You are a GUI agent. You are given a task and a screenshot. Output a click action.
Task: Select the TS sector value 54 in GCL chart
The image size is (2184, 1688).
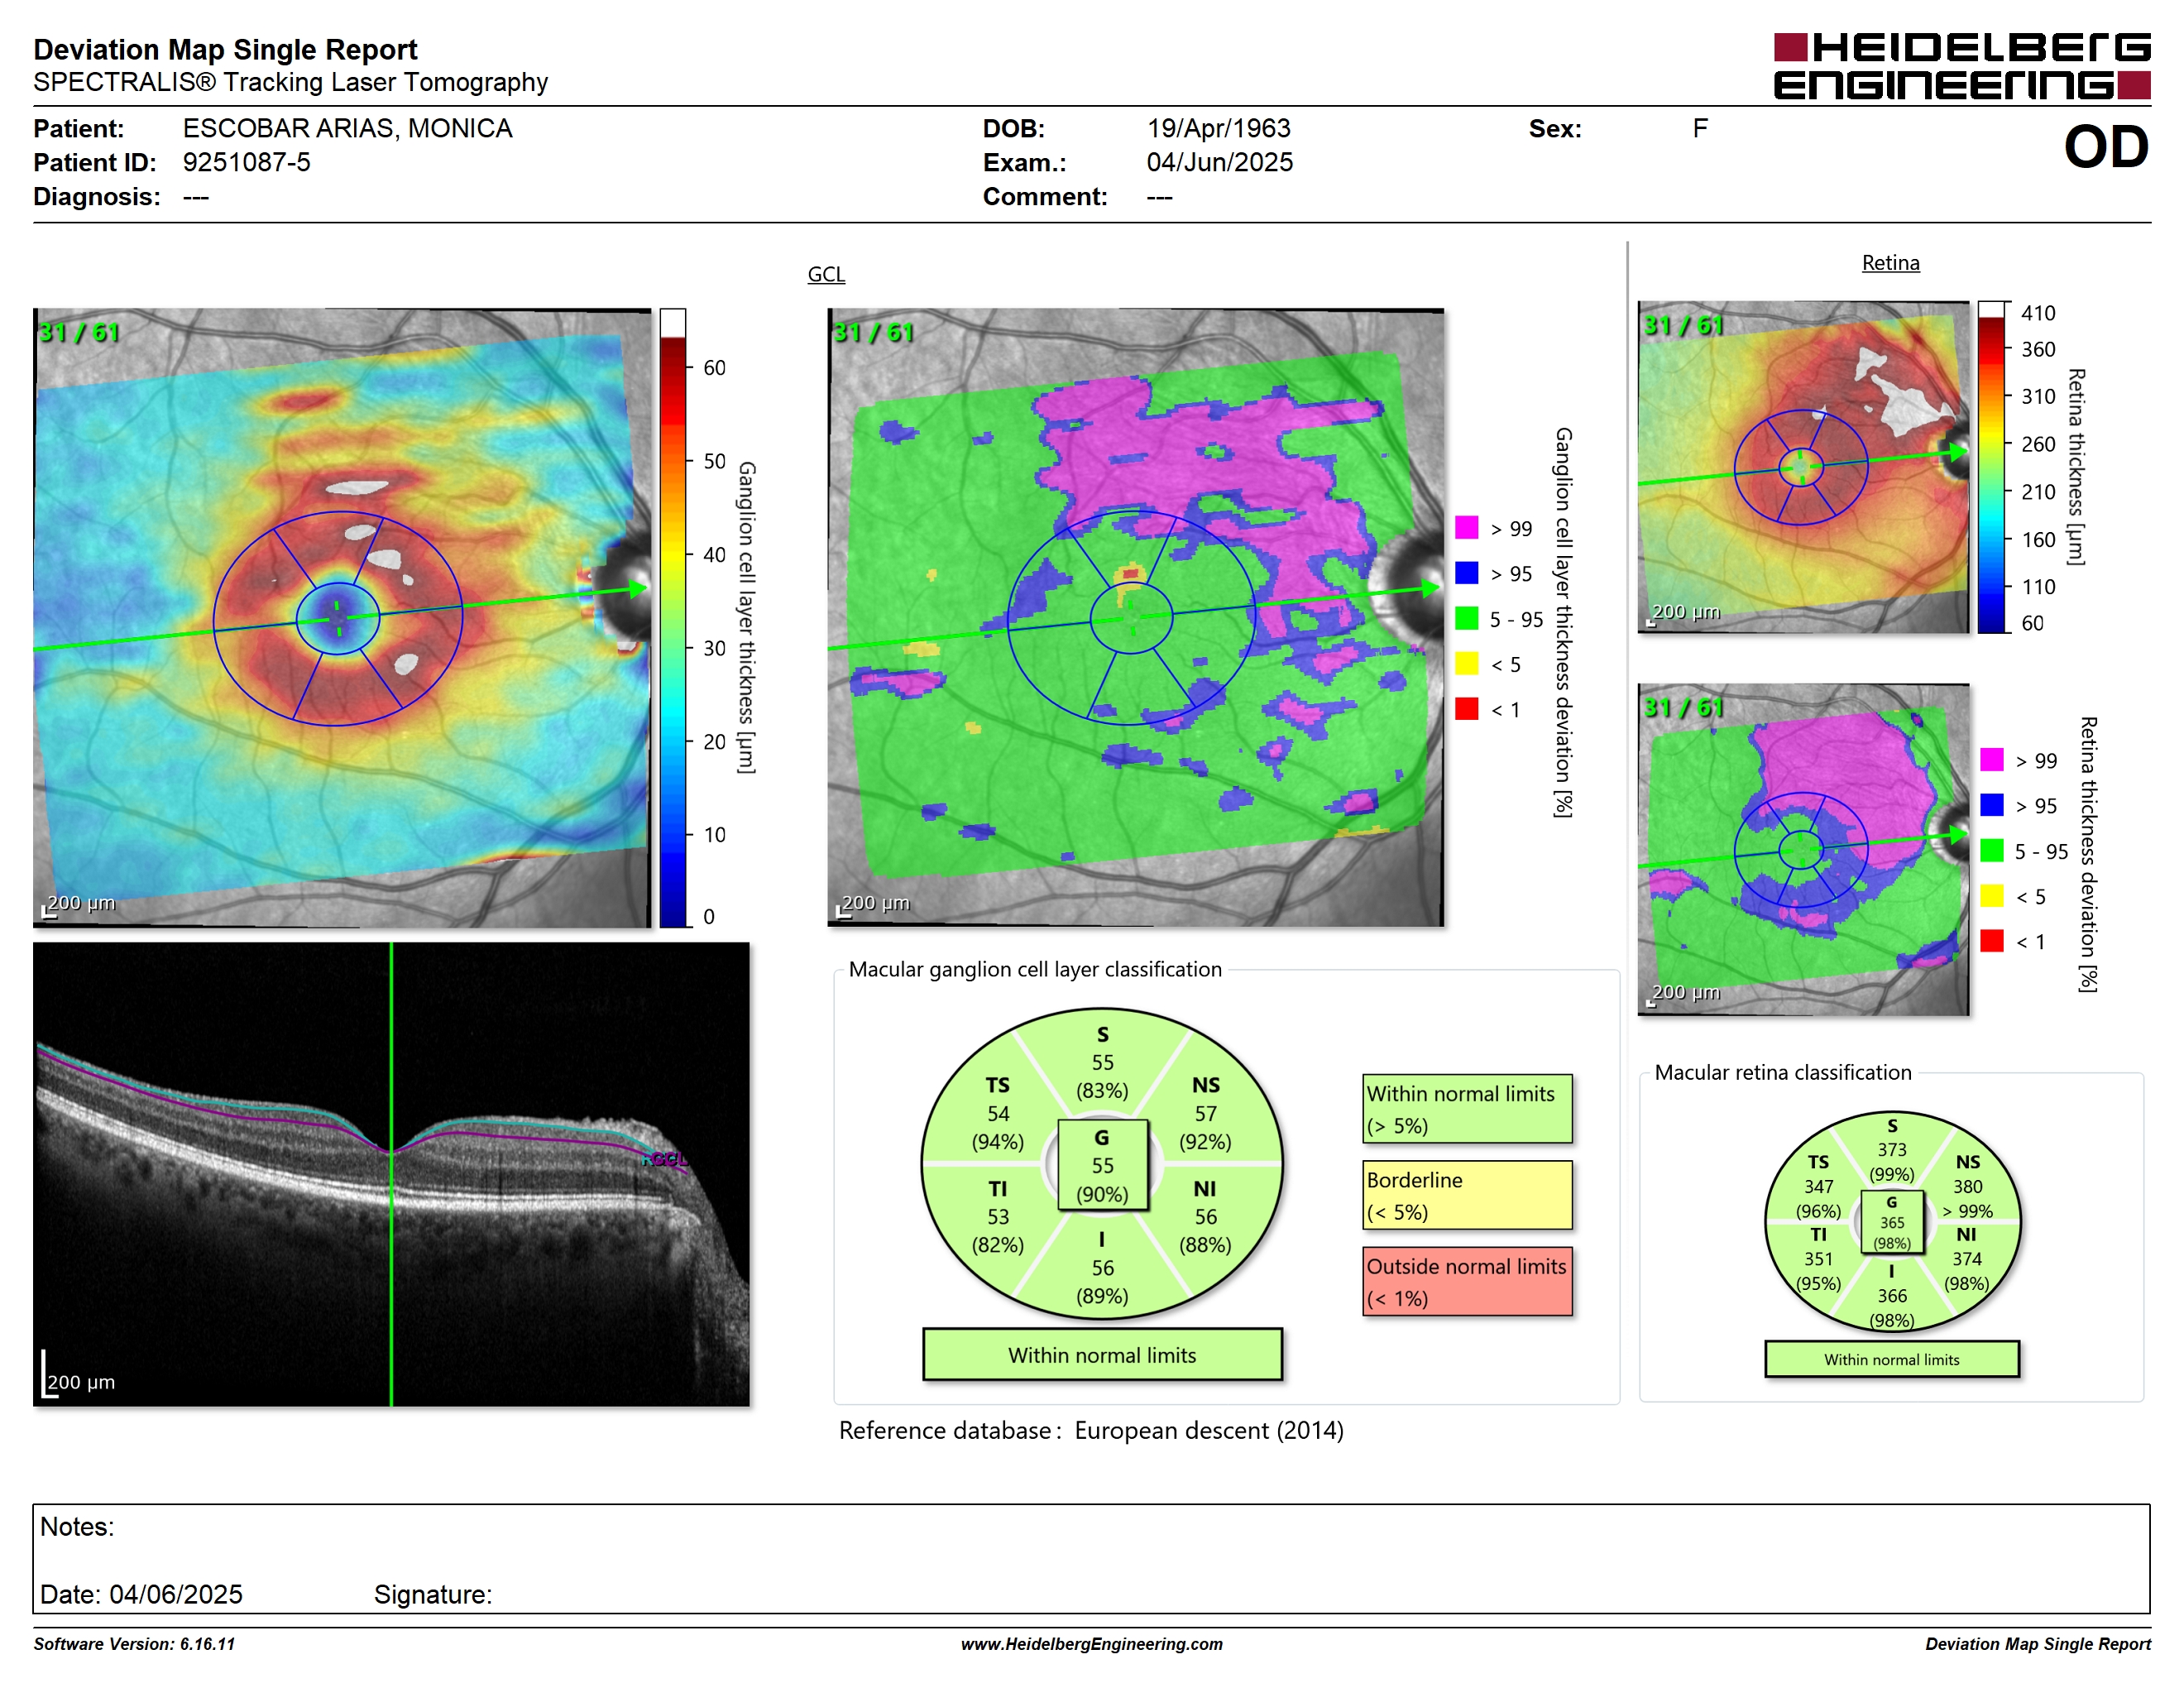pyautogui.click(x=998, y=1113)
